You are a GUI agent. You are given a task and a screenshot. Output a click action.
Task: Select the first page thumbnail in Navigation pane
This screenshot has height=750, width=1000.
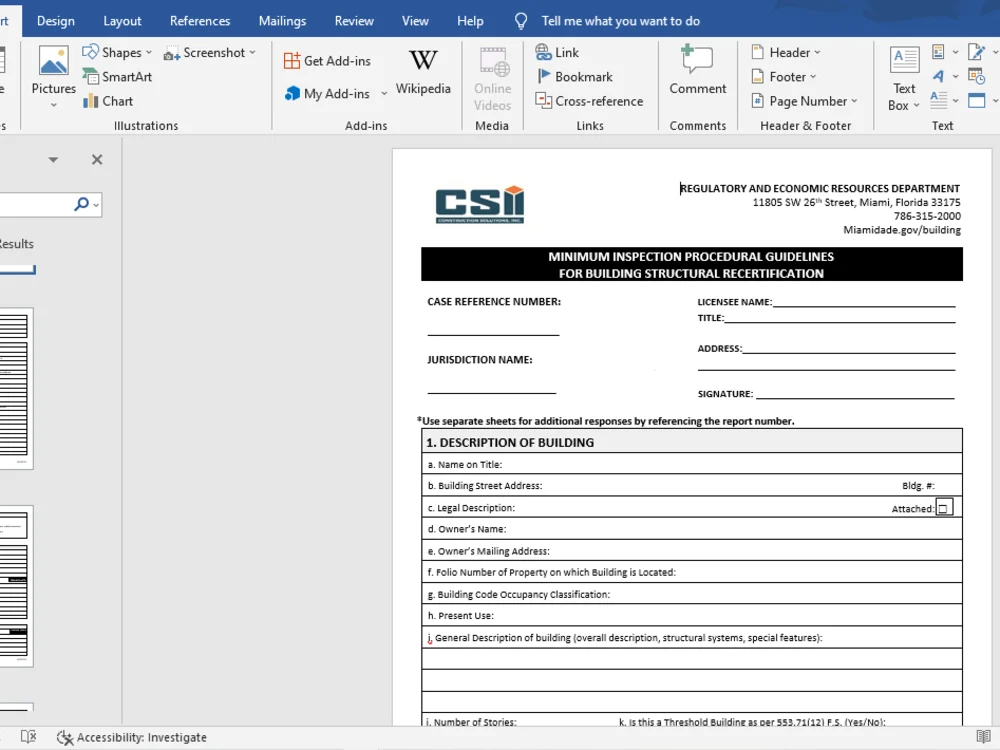[14, 389]
